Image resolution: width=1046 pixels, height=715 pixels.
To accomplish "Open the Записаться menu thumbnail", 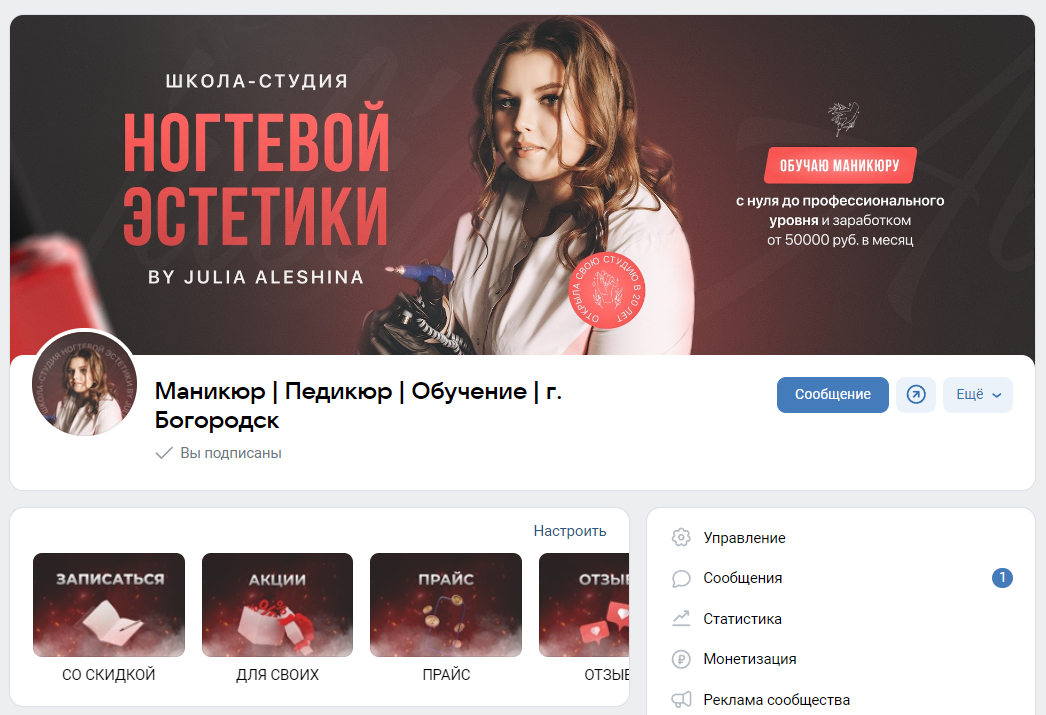I will (109, 605).
